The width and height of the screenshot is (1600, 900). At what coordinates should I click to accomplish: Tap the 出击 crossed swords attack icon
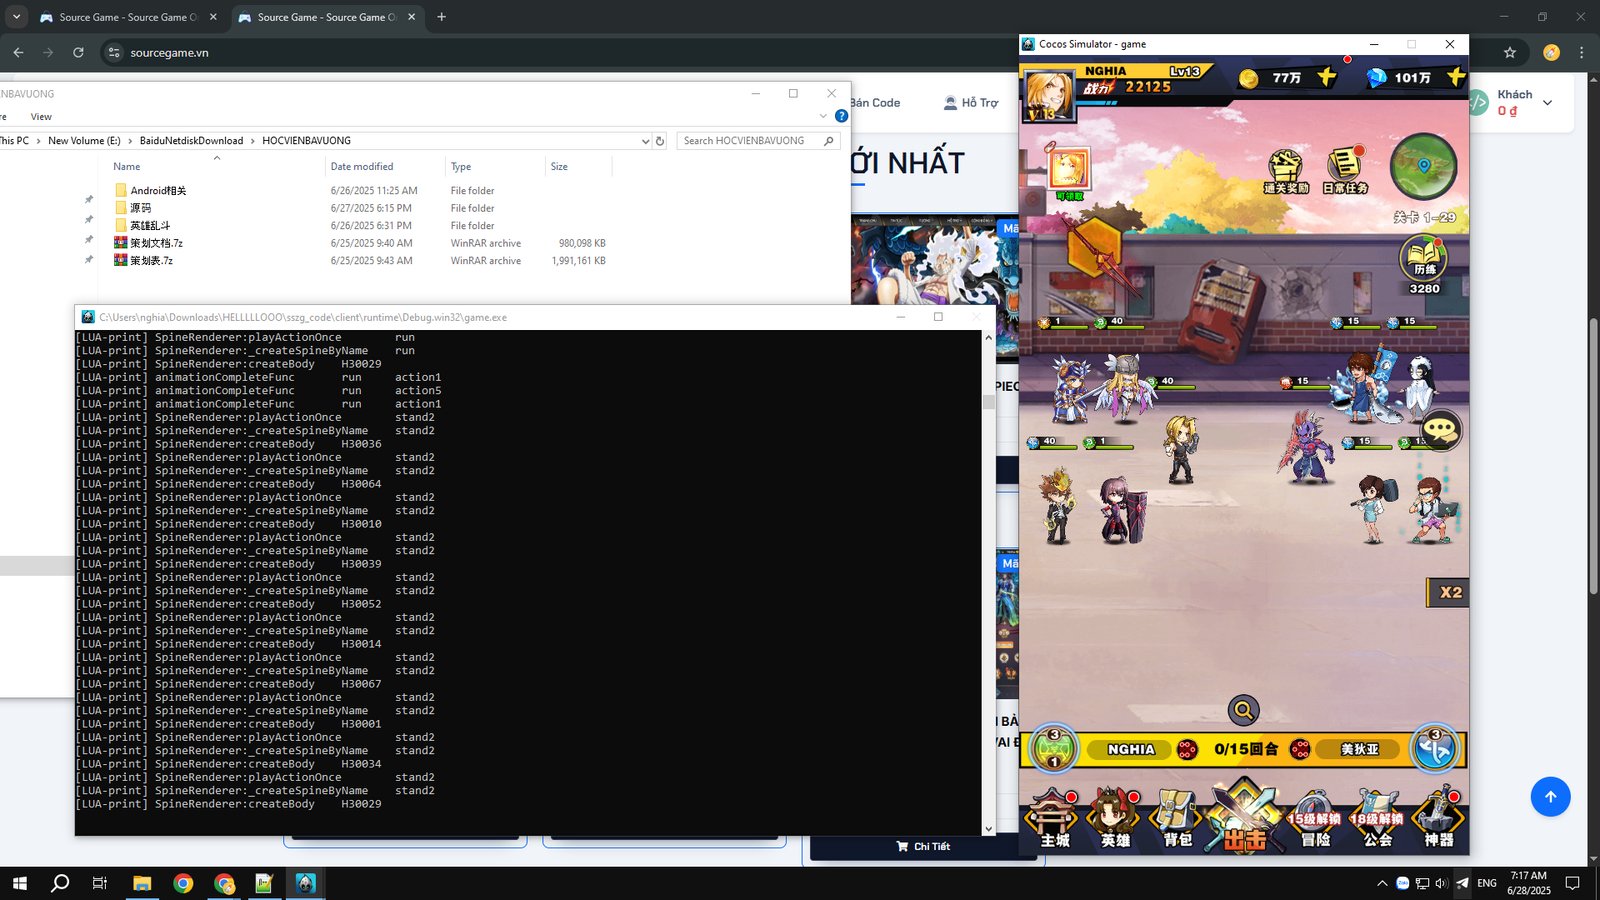pos(1243,816)
